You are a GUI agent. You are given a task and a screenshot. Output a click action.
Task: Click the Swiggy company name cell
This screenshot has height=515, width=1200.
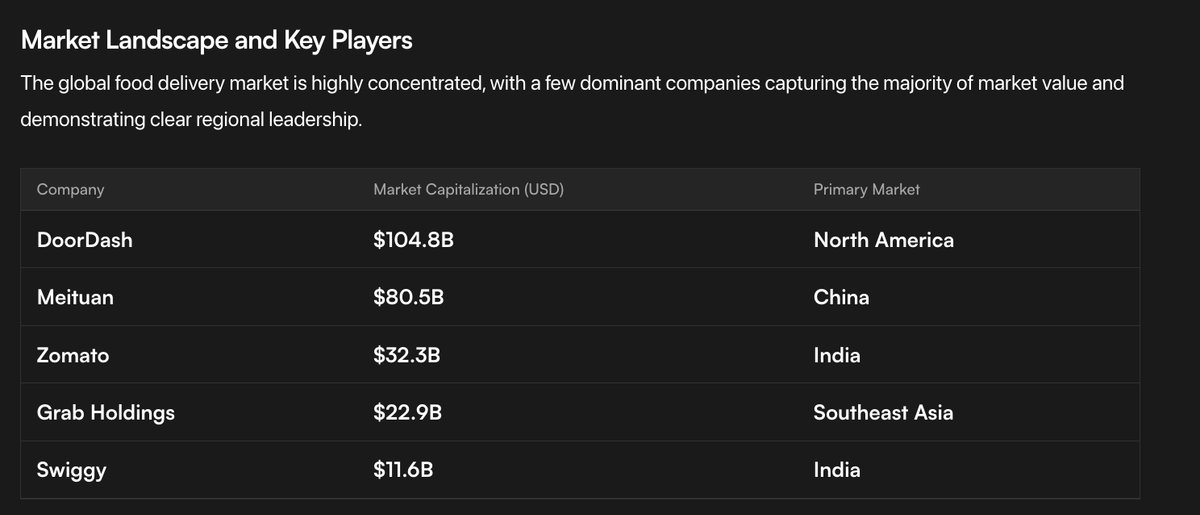tap(71, 470)
